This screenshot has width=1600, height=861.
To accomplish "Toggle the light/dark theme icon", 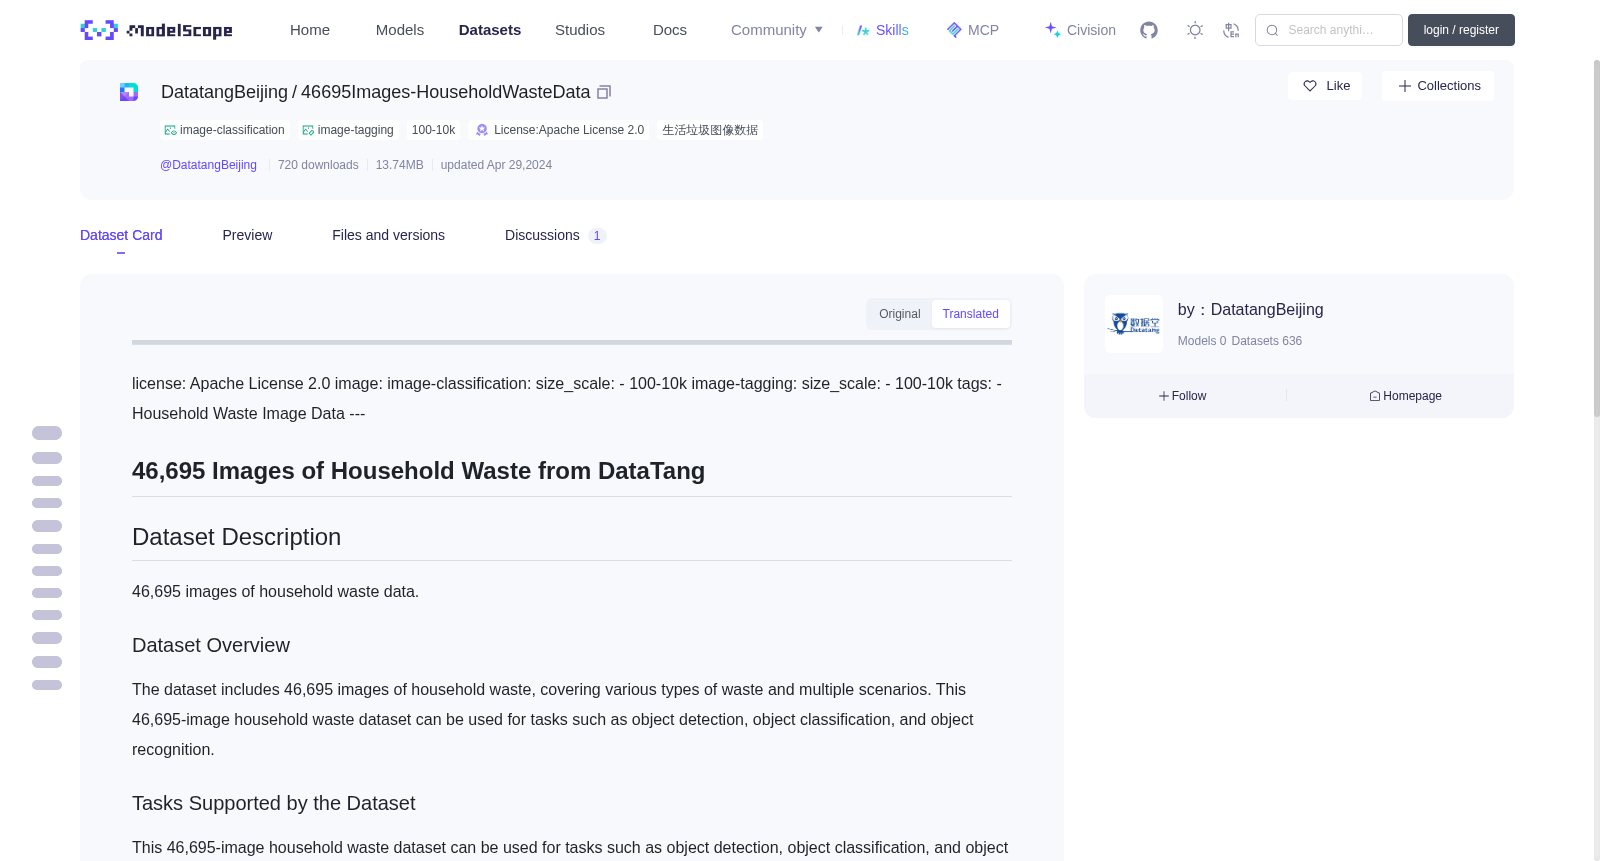I will [1195, 30].
